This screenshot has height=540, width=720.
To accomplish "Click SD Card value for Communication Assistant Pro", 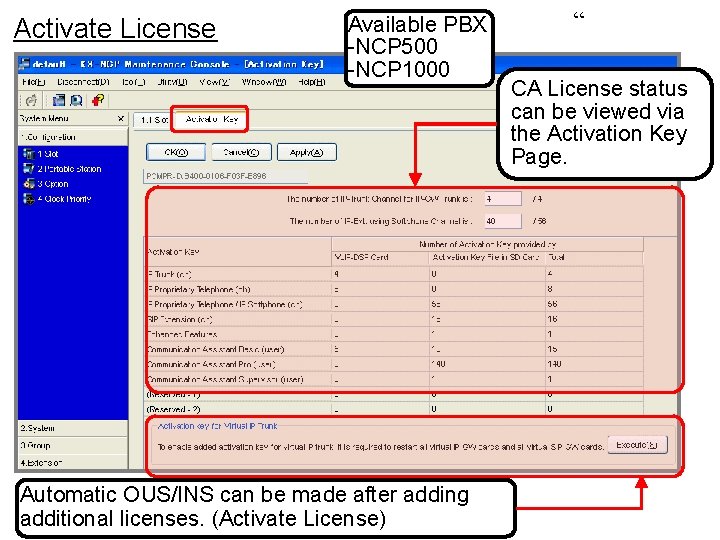I will (x=439, y=364).
